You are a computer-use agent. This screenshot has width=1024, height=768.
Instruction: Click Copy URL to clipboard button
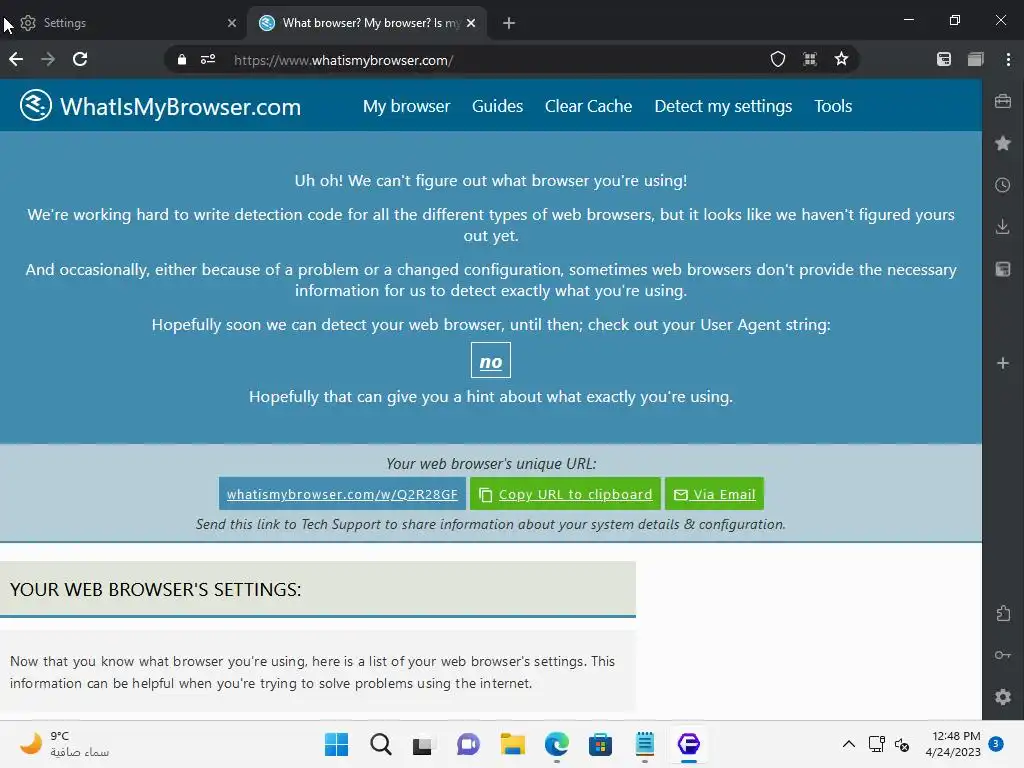tap(566, 494)
